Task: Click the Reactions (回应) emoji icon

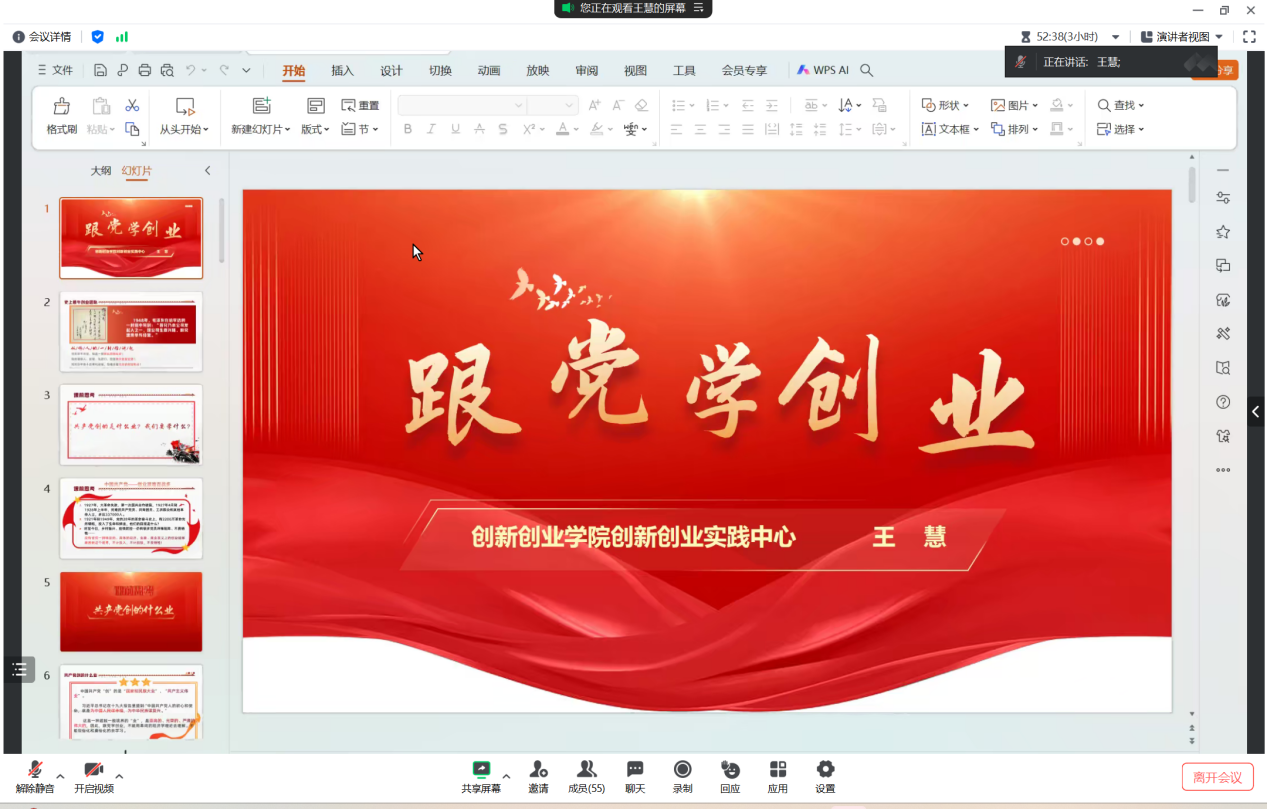Action: (730, 769)
